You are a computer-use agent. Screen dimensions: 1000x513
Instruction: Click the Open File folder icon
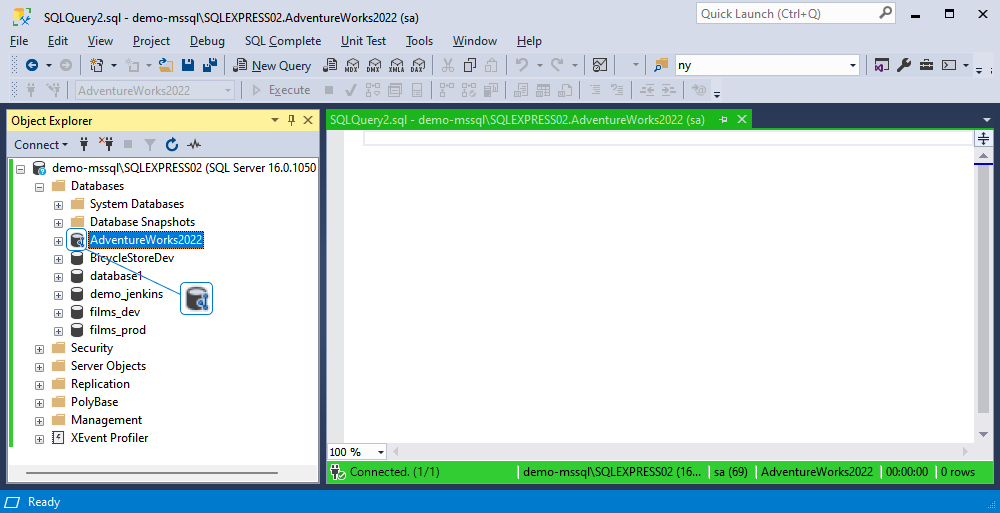(x=166, y=65)
